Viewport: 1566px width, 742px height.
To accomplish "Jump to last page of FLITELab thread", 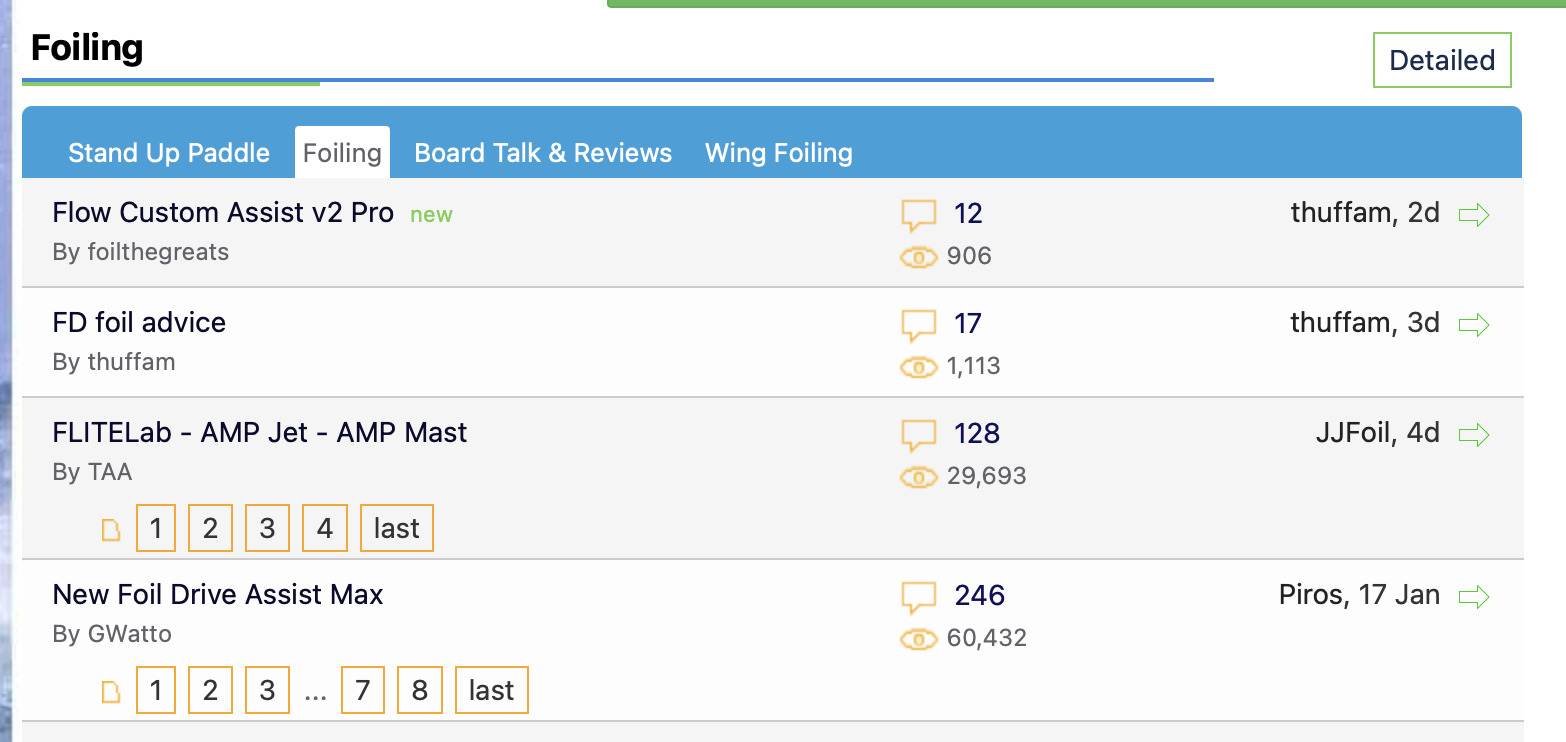I will [397, 528].
